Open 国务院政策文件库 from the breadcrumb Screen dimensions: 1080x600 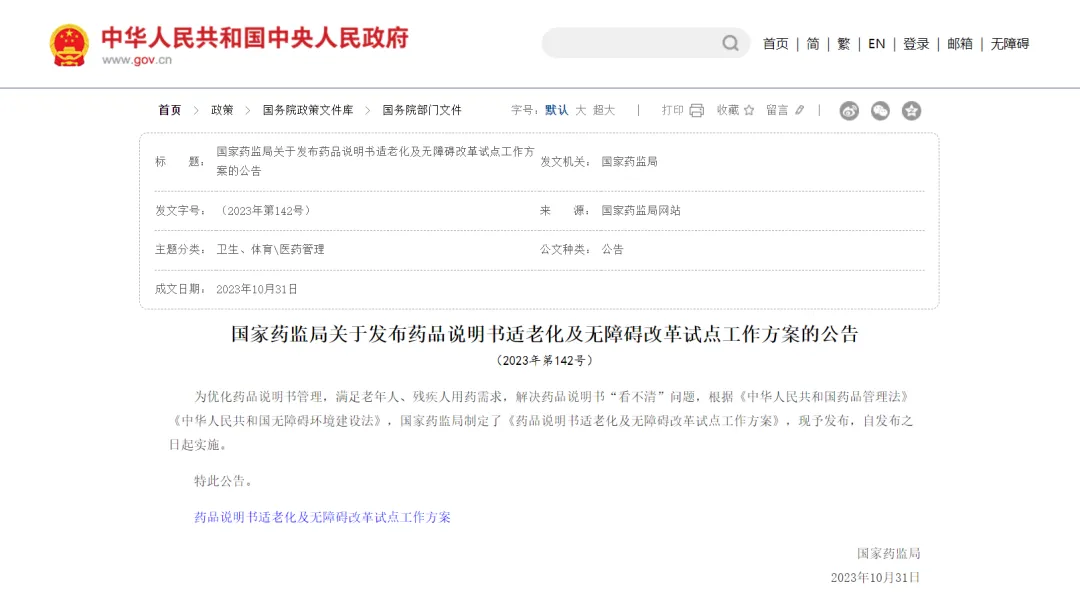tap(306, 110)
